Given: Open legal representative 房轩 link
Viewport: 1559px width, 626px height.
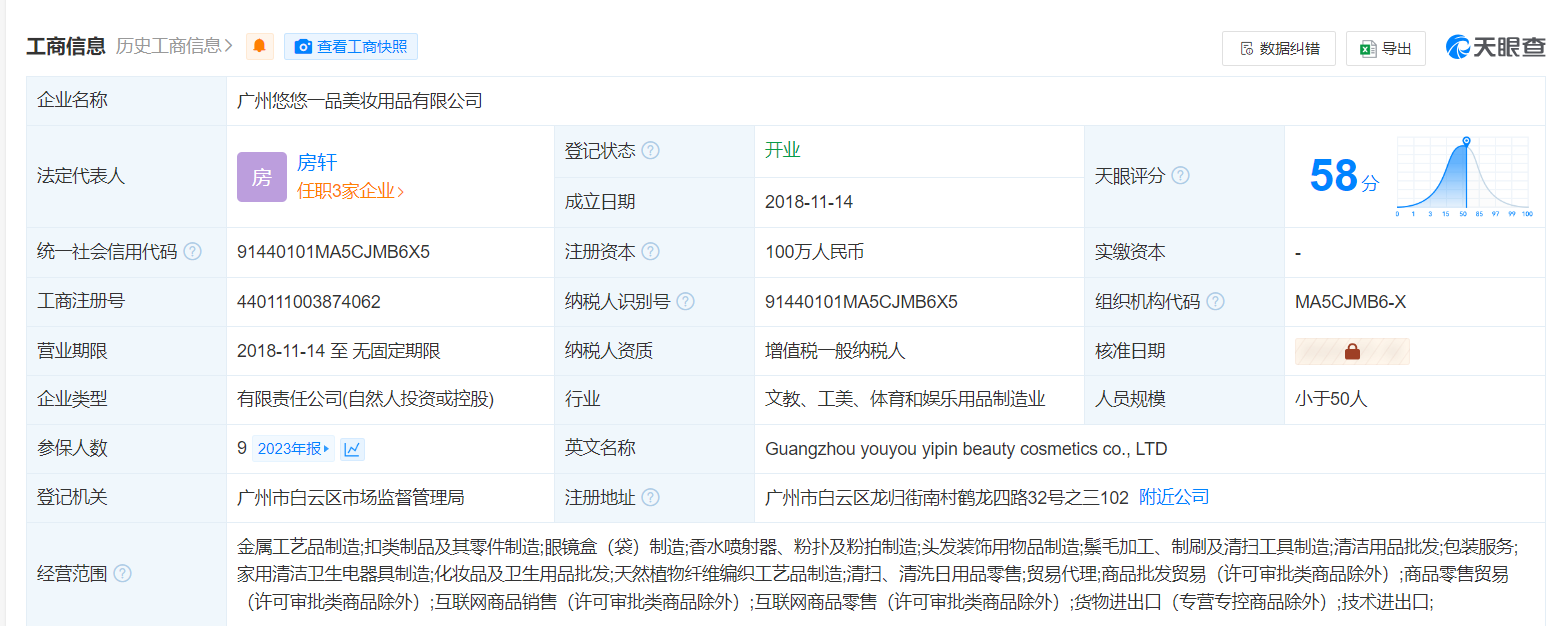Looking at the screenshot, I should point(317,163).
